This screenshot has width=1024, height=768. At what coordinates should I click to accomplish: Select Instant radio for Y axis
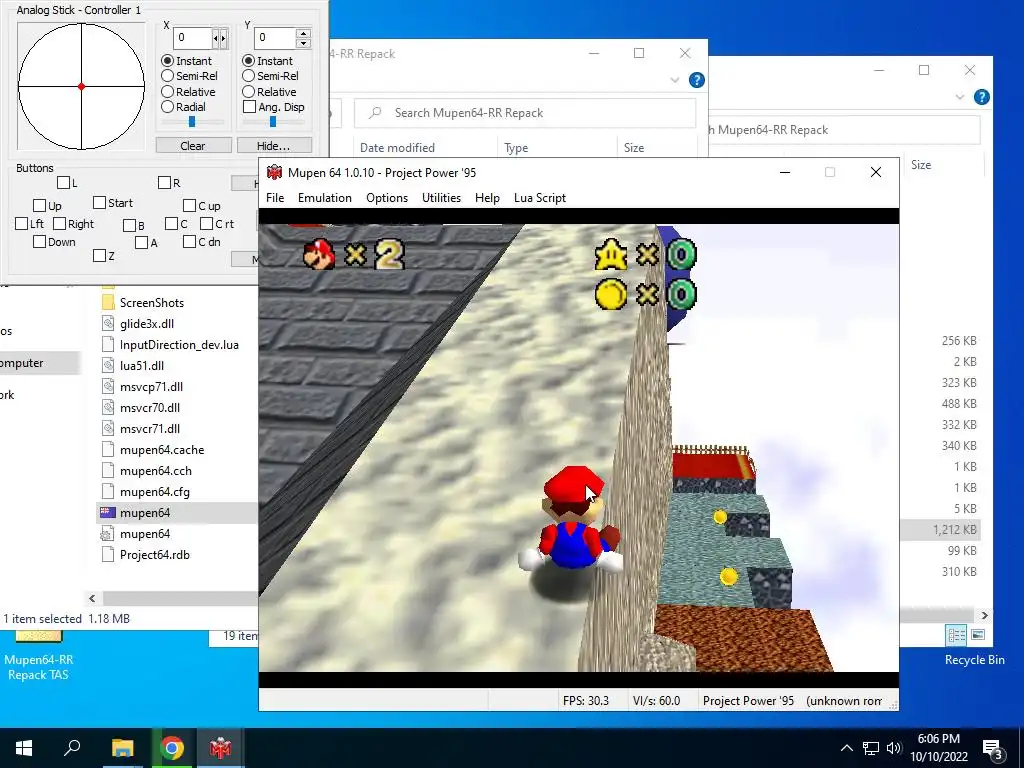(x=248, y=61)
